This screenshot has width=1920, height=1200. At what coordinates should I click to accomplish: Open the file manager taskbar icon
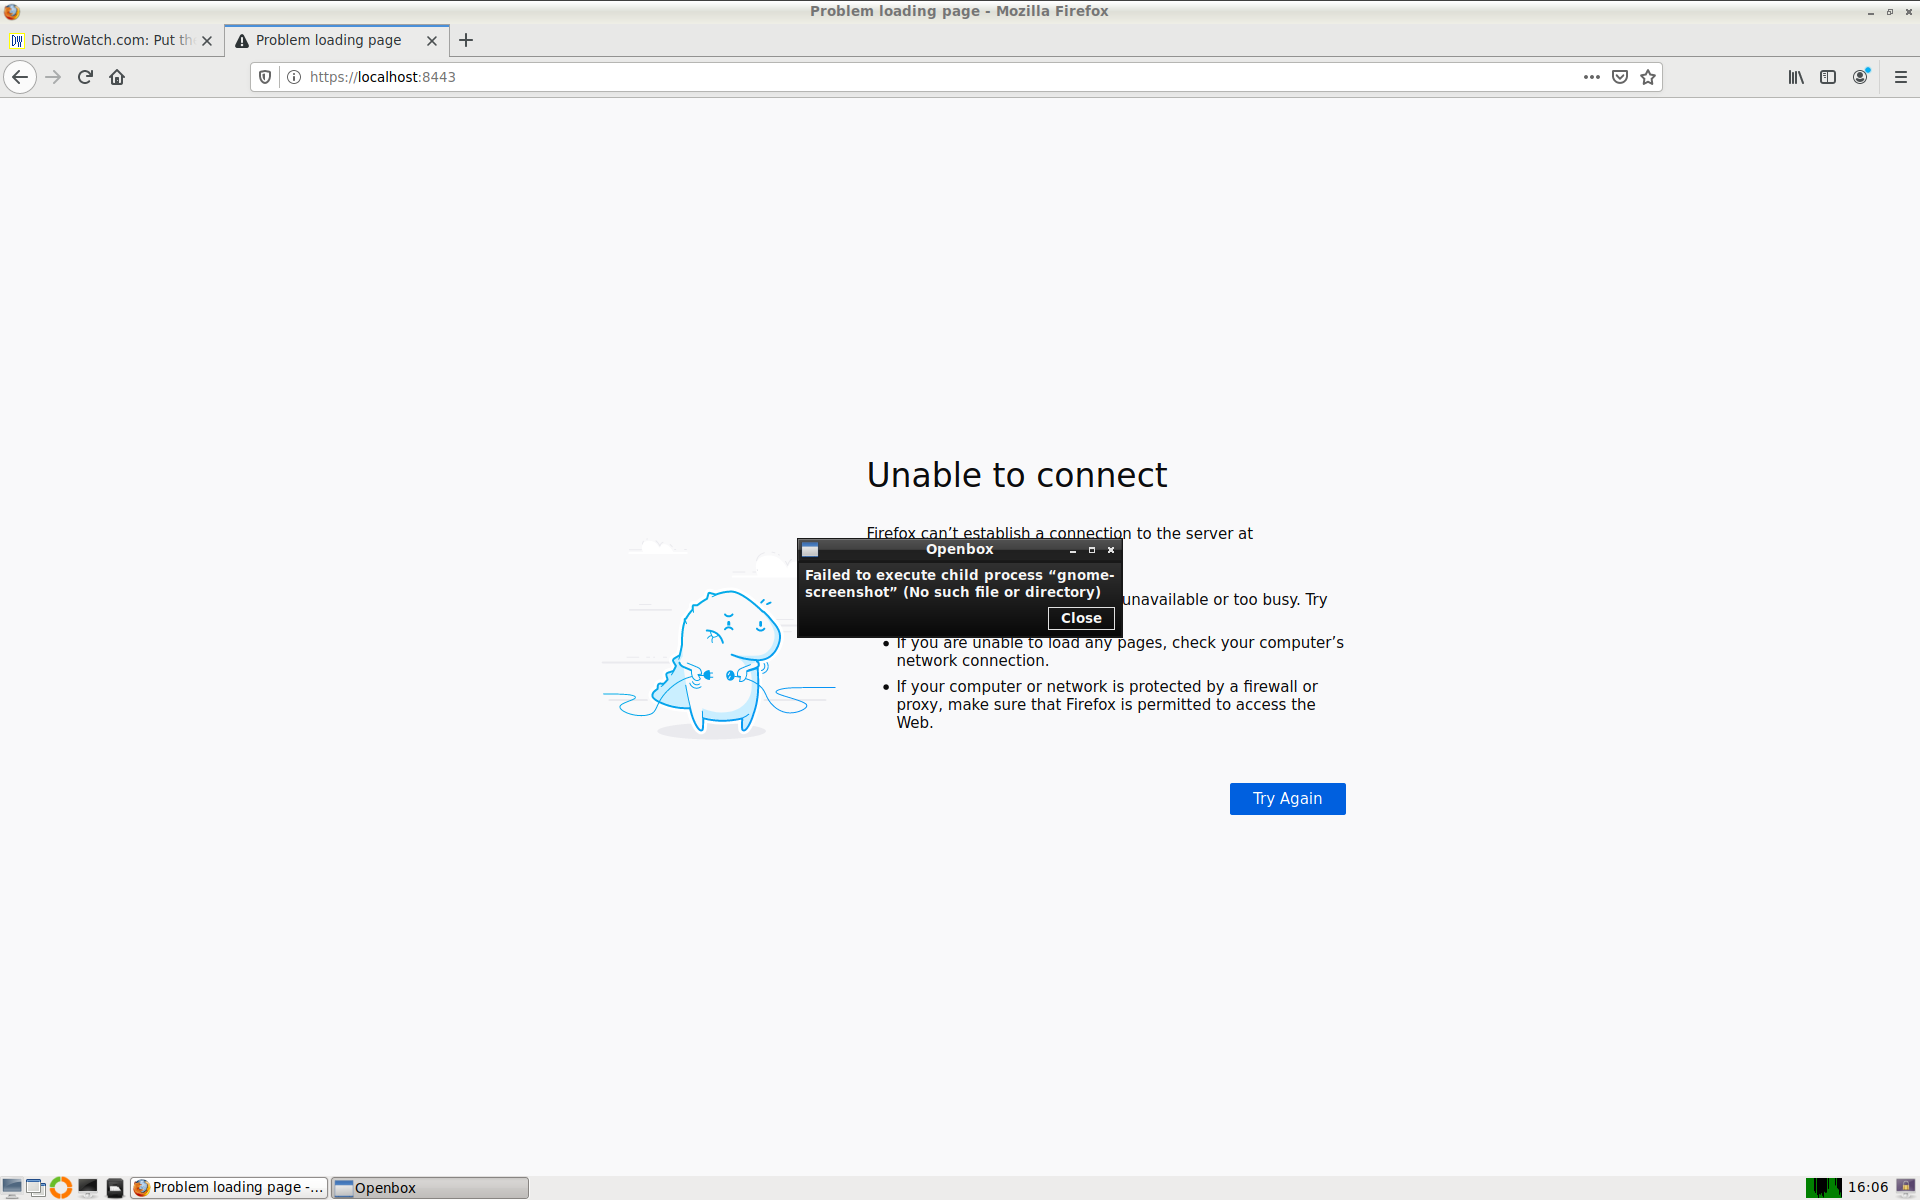coord(115,1187)
